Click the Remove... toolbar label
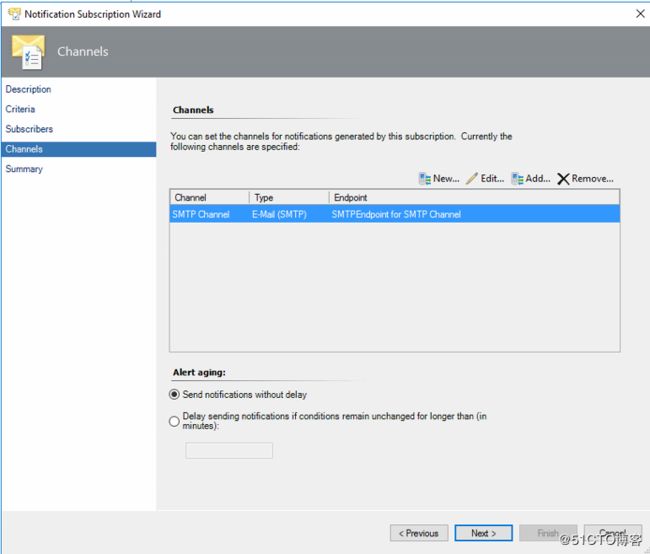Viewport: 650px width, 554px height. (592, 179)
